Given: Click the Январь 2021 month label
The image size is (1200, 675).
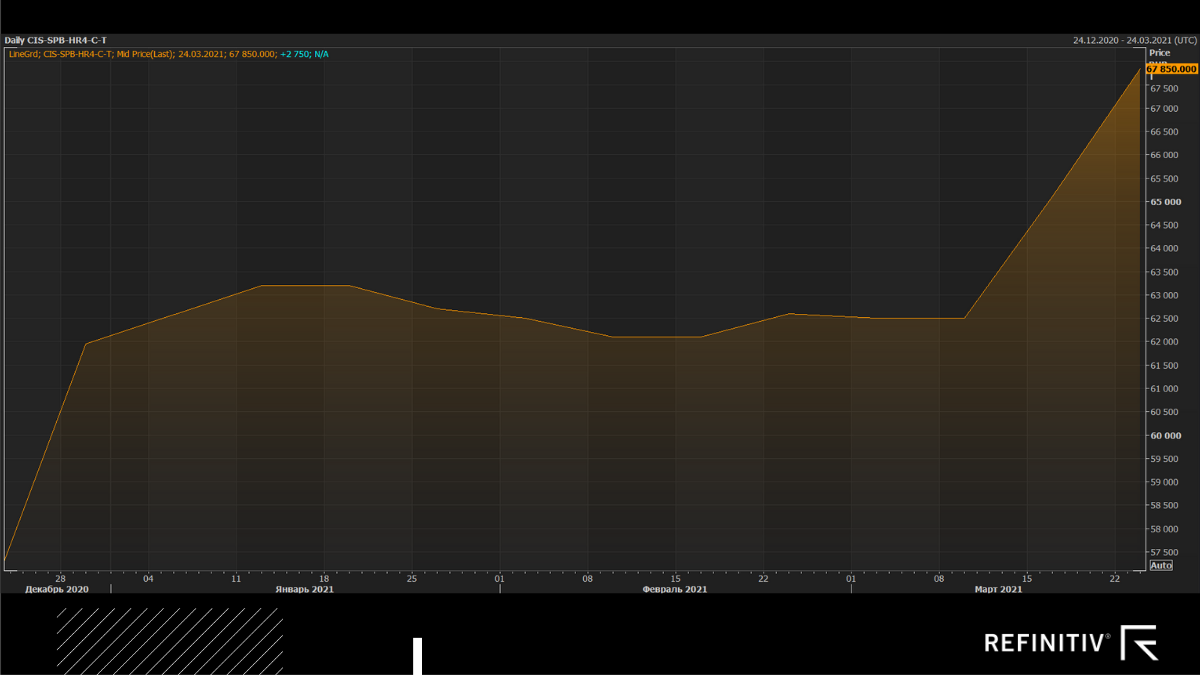Looking at the screenshot, I should 305,589.
